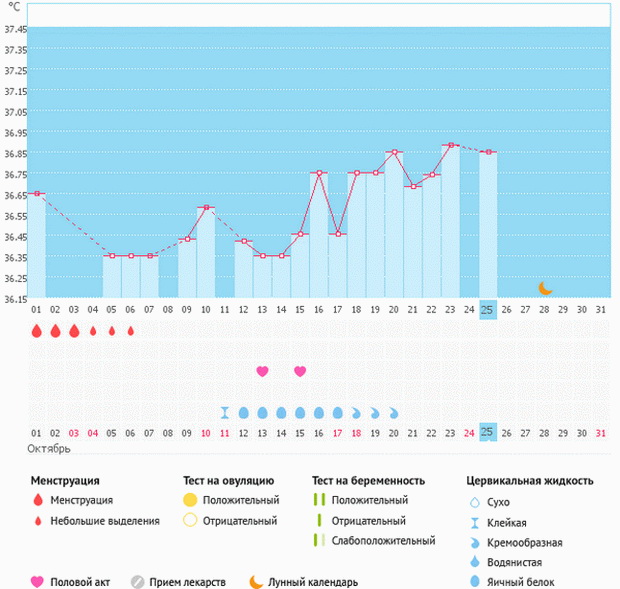The image size is (620, 589).
Task: Click the small red spotting drop under day 06
Action: (x=130, y=330)
